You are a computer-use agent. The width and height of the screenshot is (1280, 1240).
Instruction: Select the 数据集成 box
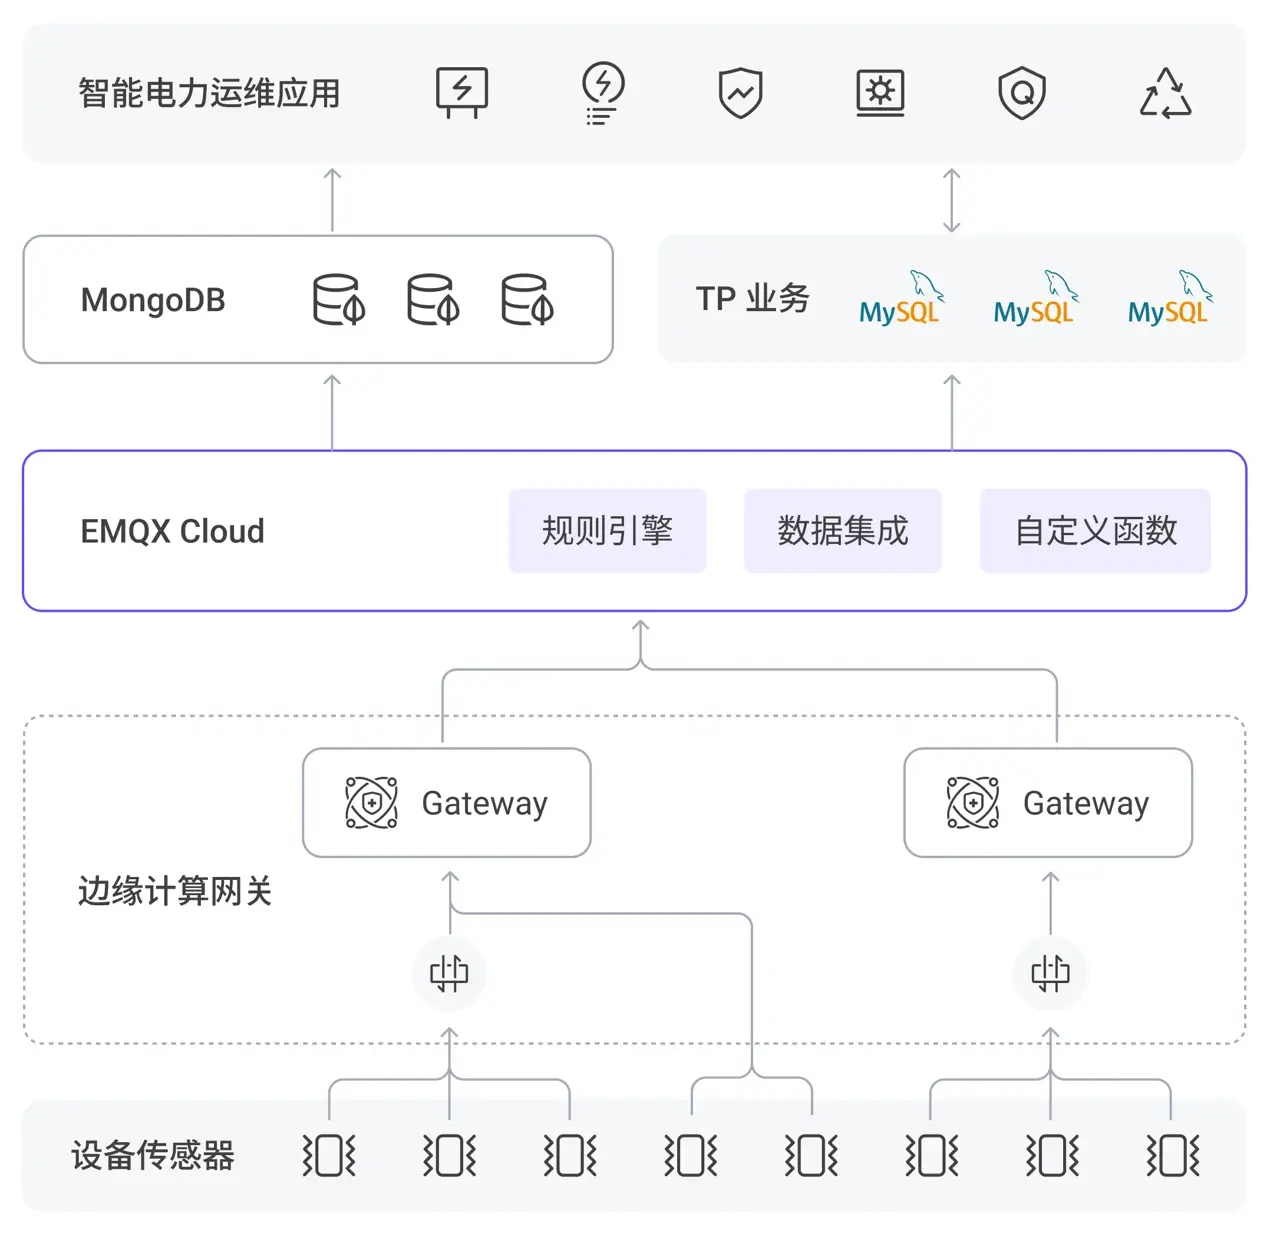(843, 531)
